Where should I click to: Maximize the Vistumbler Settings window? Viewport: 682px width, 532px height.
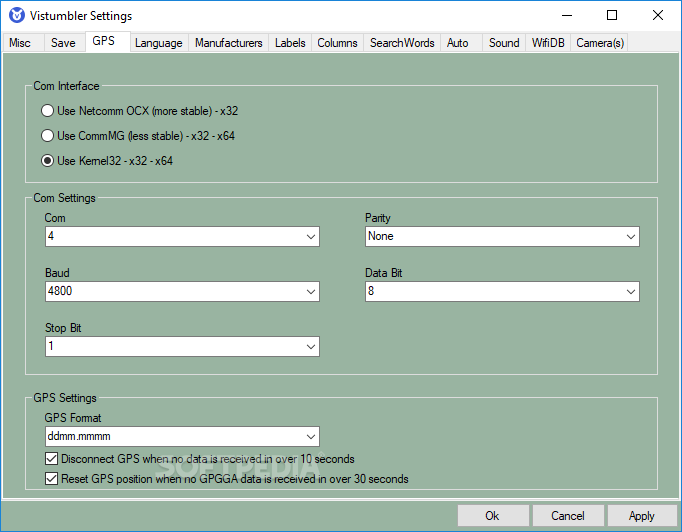pos(612,15)
